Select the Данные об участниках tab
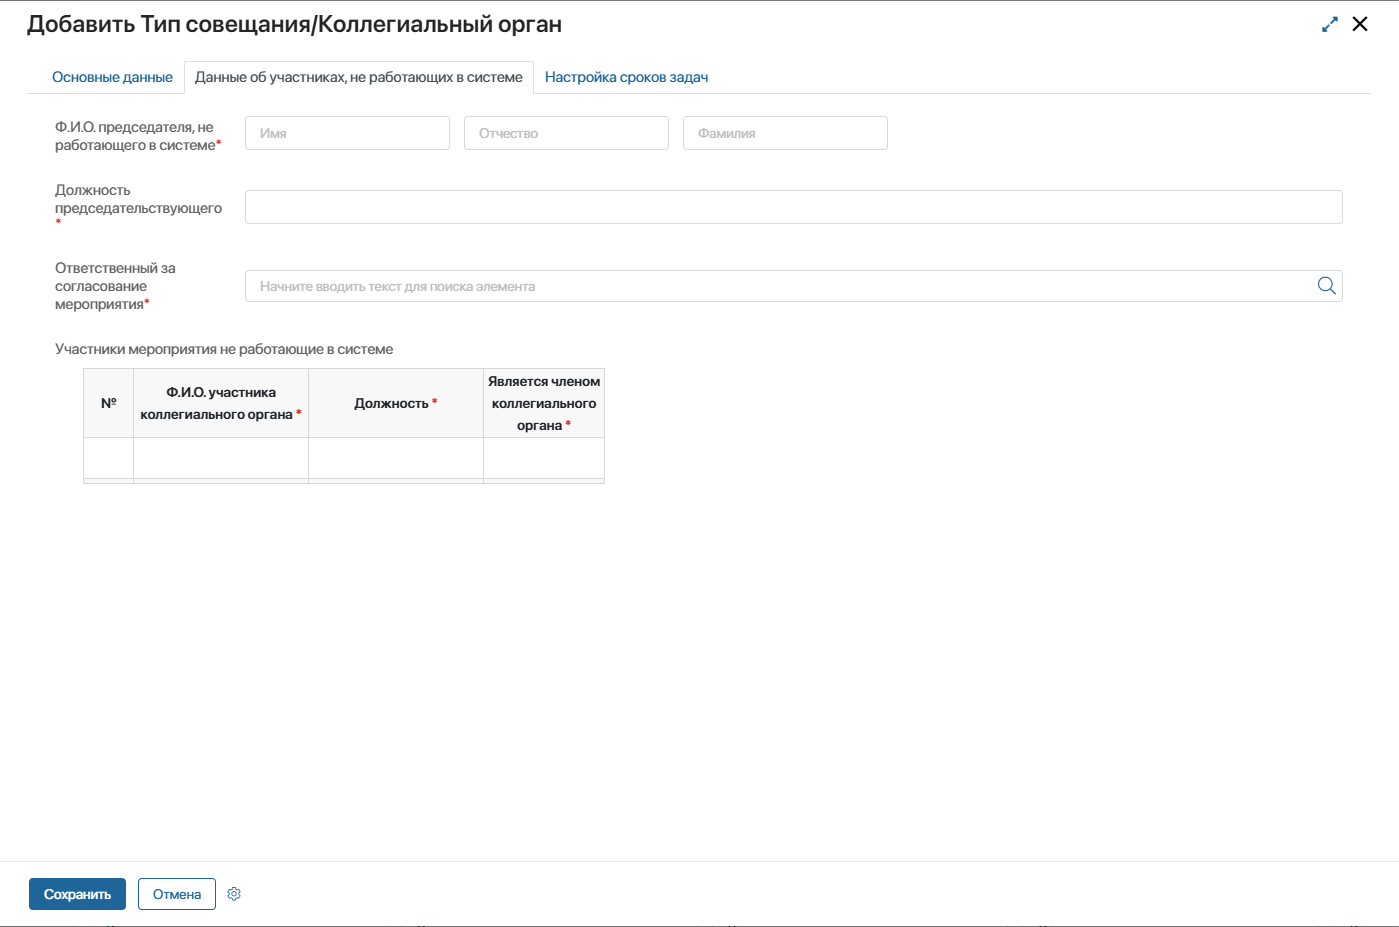Screen dimensions: 1399x927 tap(358, 77)
